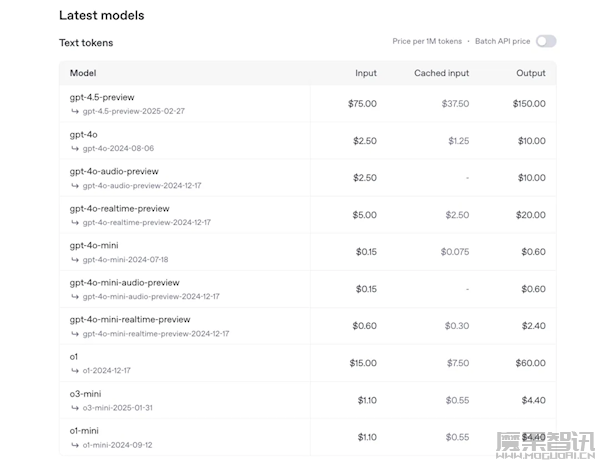Click the $2.40 output price
This screenshot has width=600, height=464.
coord(534,326)
